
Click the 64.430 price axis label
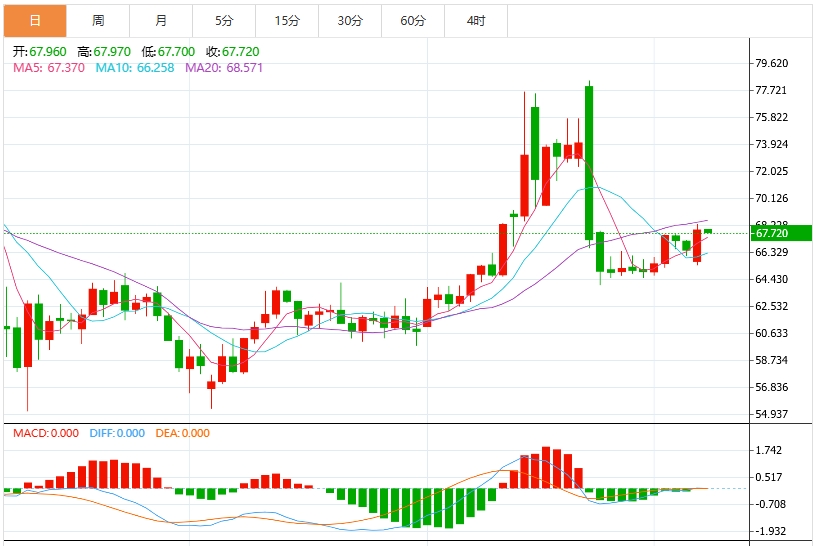(772, 279)
